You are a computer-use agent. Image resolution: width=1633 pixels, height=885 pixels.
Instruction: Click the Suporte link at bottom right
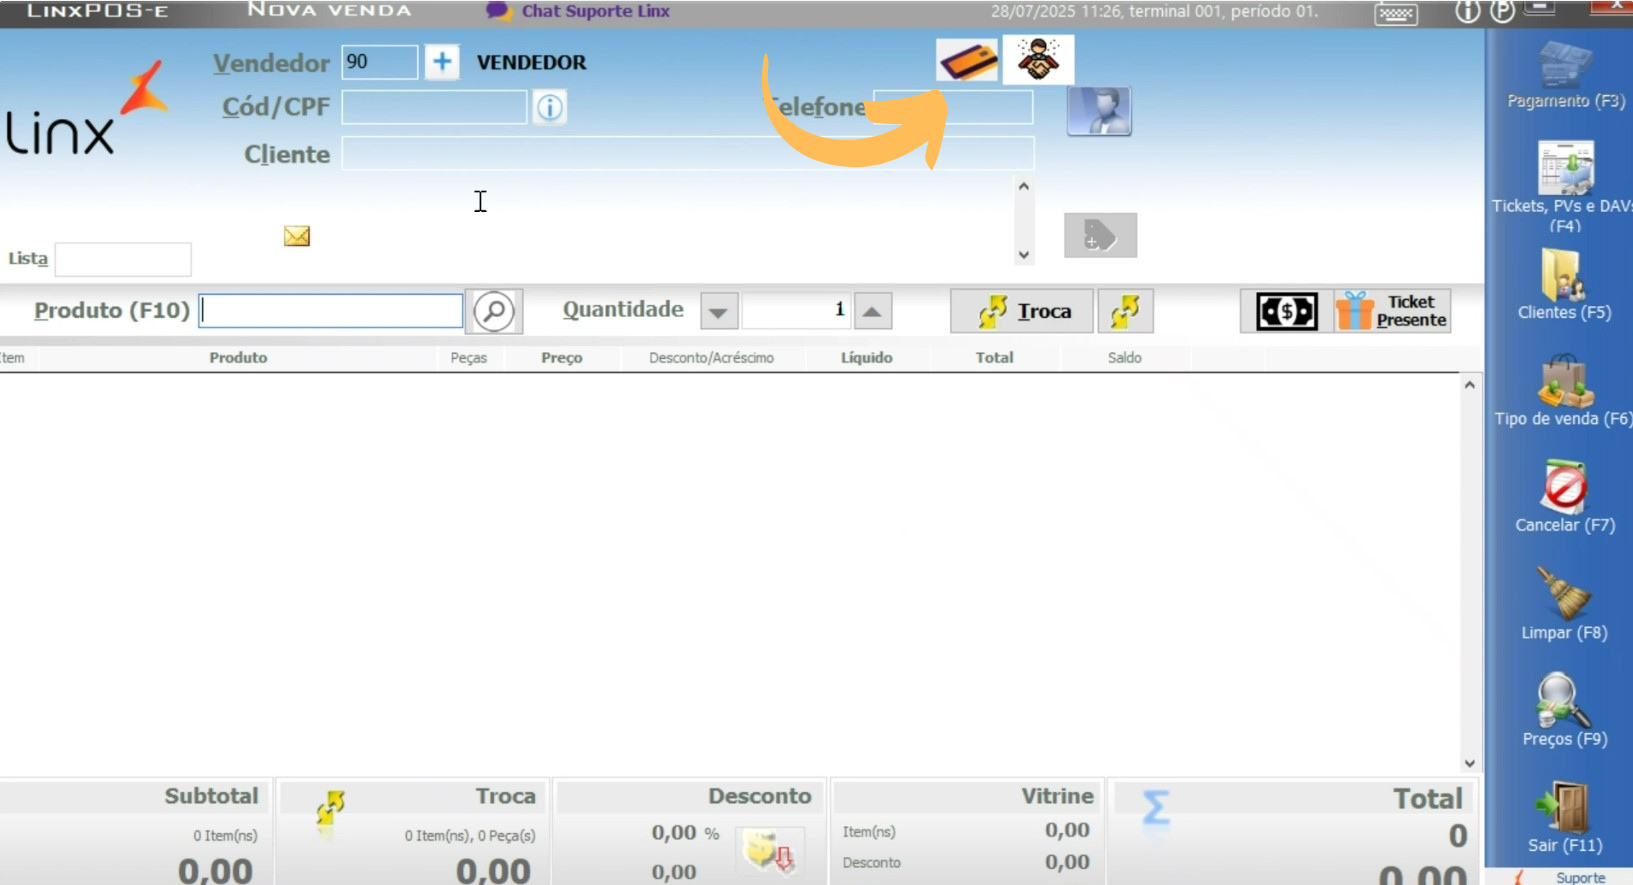point(1580,877)
